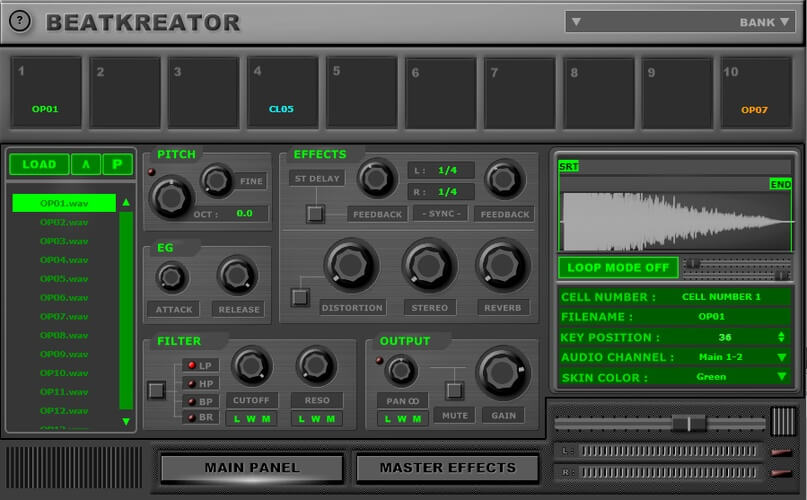Click the help question mark icon
807x500 pixels.
coord(20,21)
